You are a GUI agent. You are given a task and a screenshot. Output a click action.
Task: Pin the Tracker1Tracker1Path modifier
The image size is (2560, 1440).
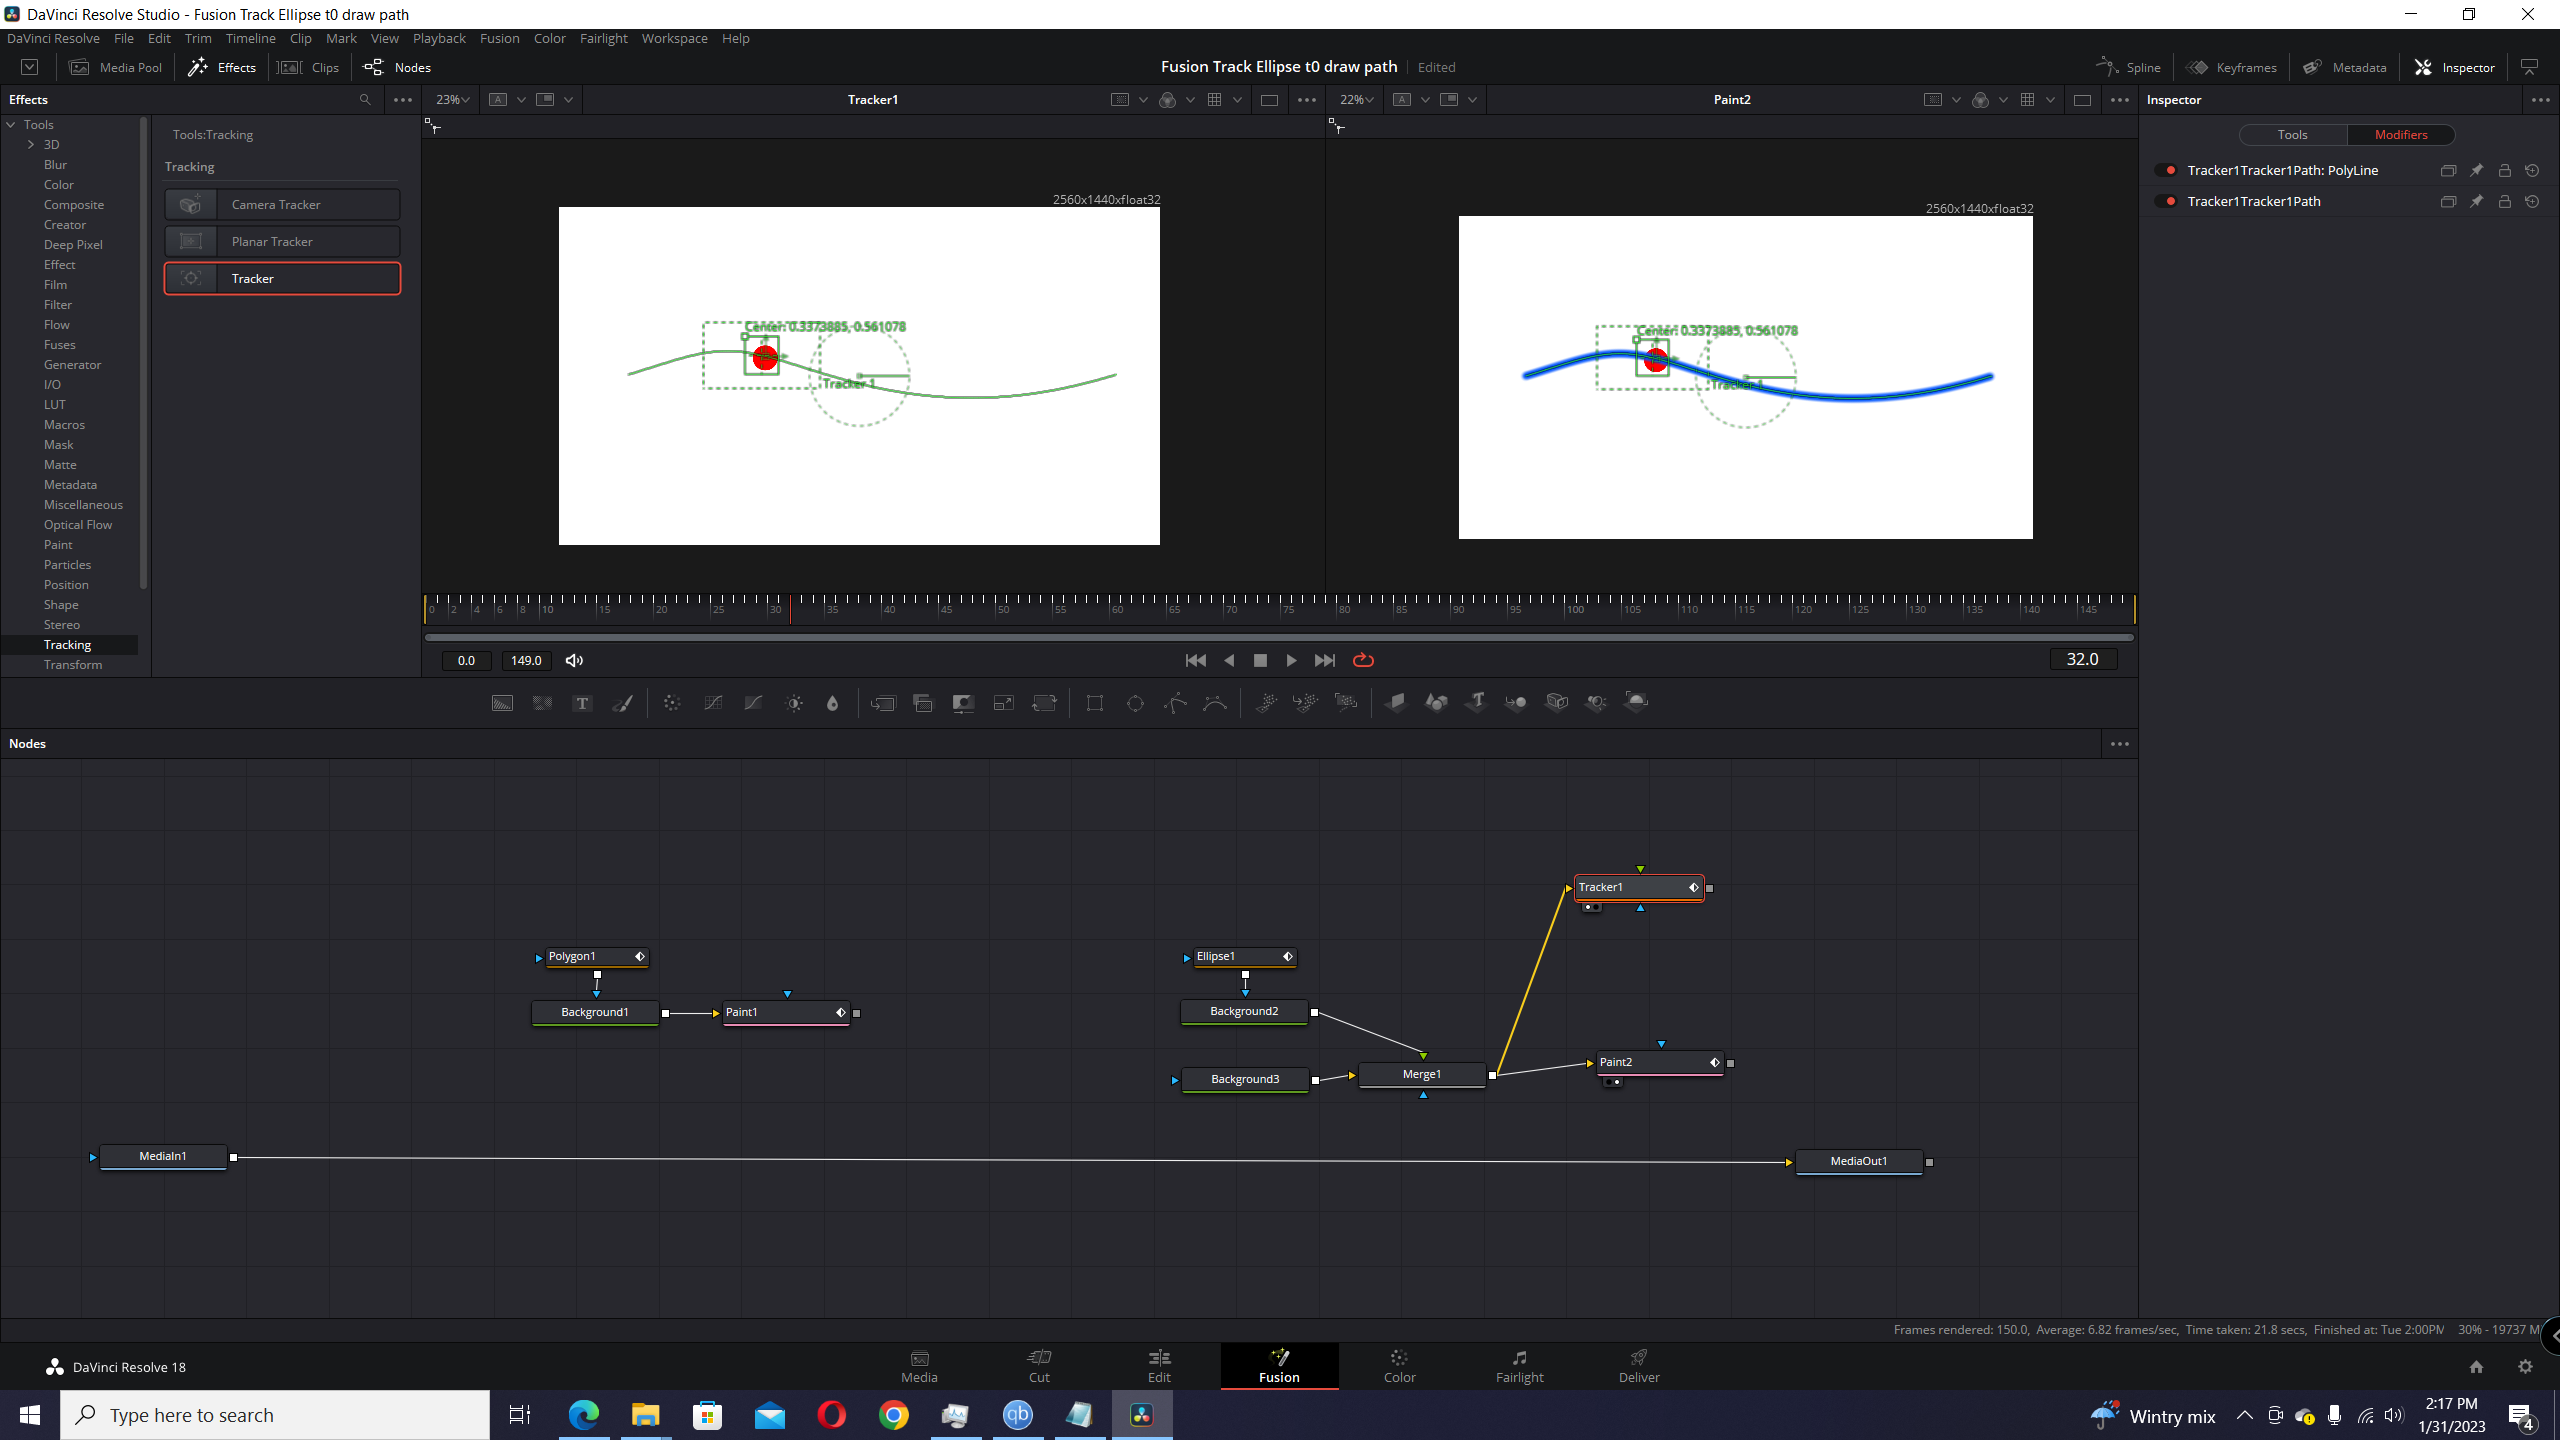(x=2476, y=202)
